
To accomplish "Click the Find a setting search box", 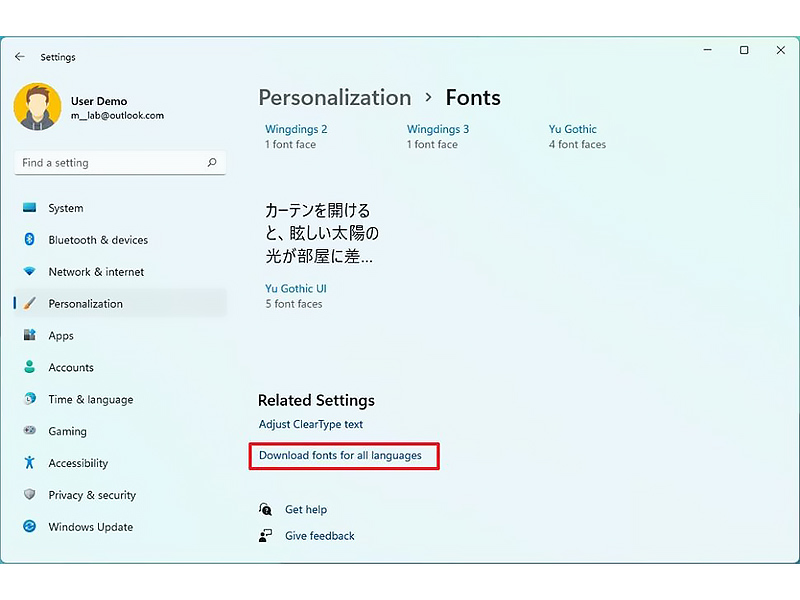I will 120,163.
